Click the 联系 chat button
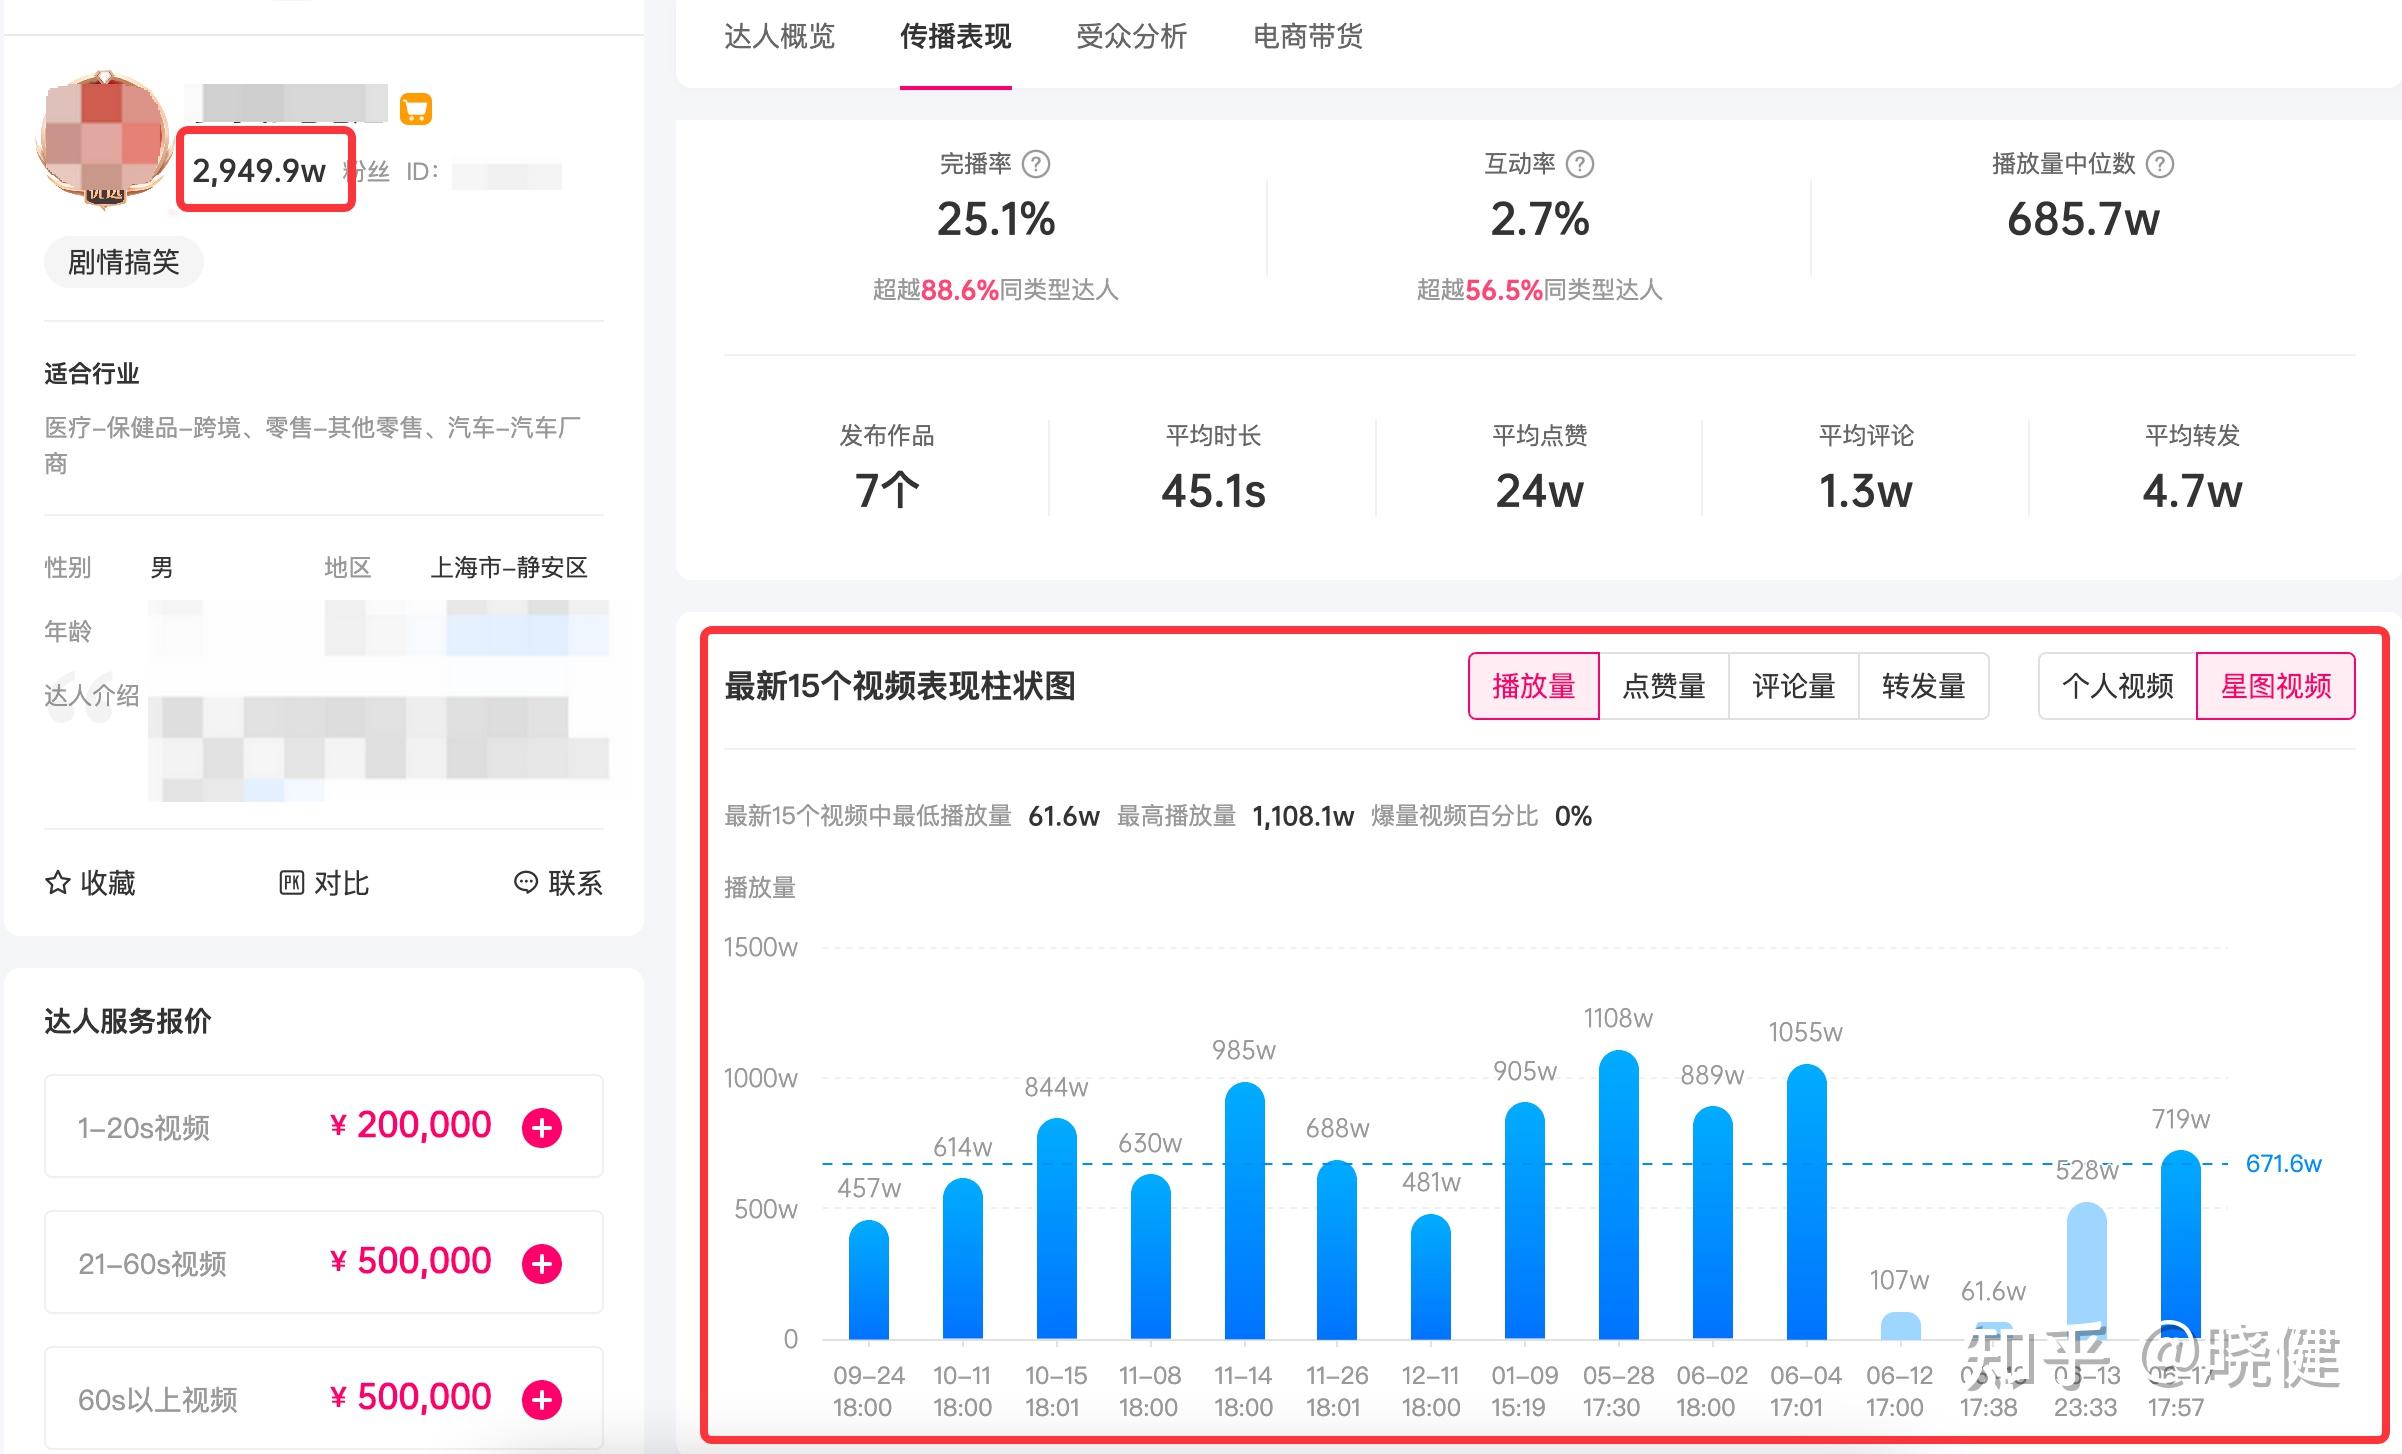 558,883
